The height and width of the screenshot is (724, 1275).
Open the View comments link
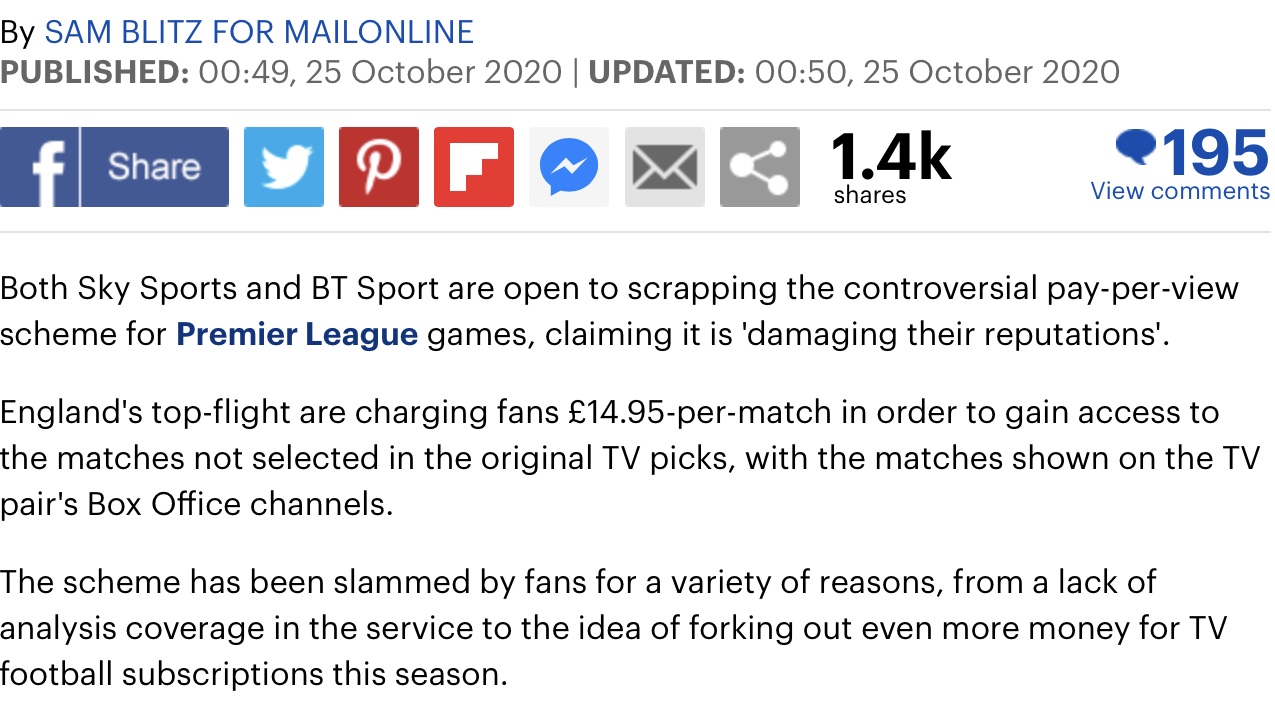pos(1180,191)
